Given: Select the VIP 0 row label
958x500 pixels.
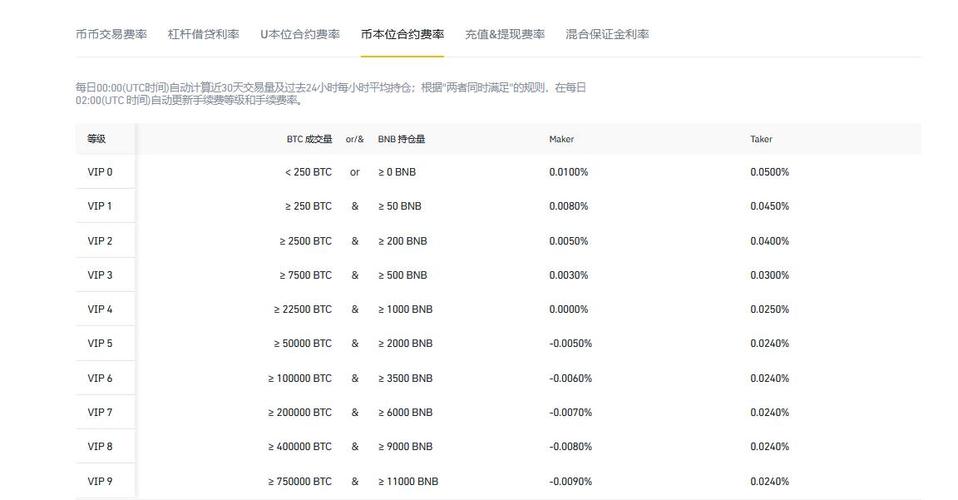Looking at the screenshot, I should 100,172.
